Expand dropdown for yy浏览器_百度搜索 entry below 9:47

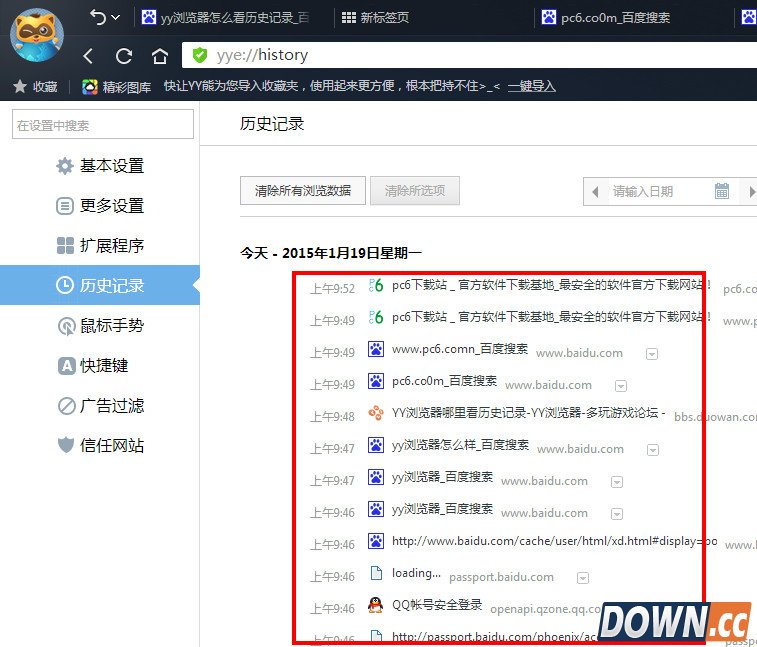[617, 514]
